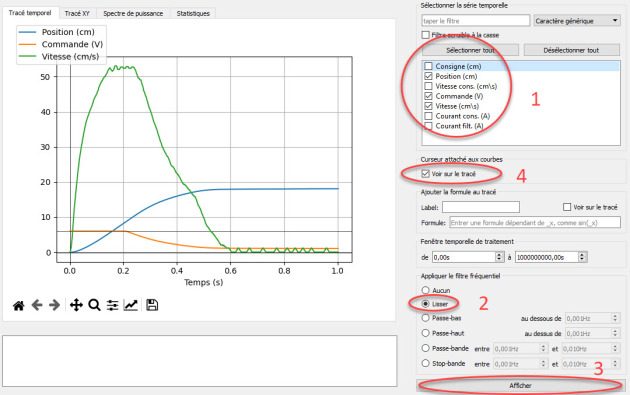This screenshot has width=630, height=395.
Task: Step the Stop-bande lower frequency spinner
Action: tap(543, 364)
